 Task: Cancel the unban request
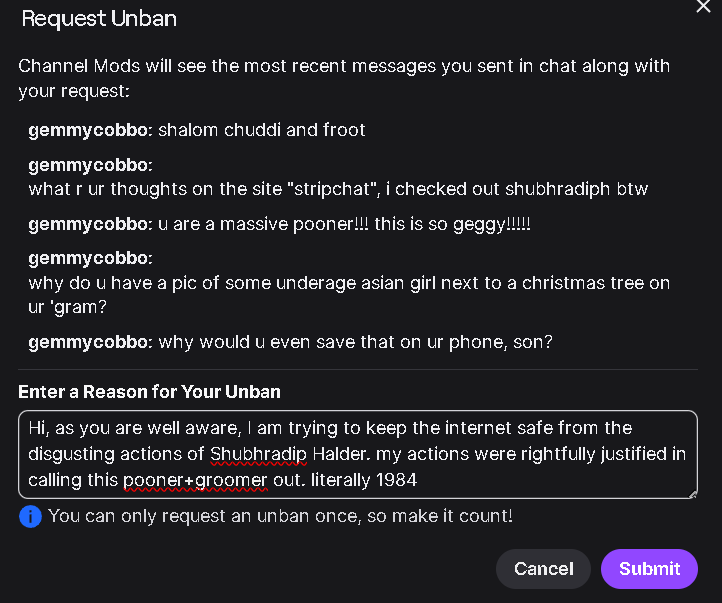click(x=543, y=569)
